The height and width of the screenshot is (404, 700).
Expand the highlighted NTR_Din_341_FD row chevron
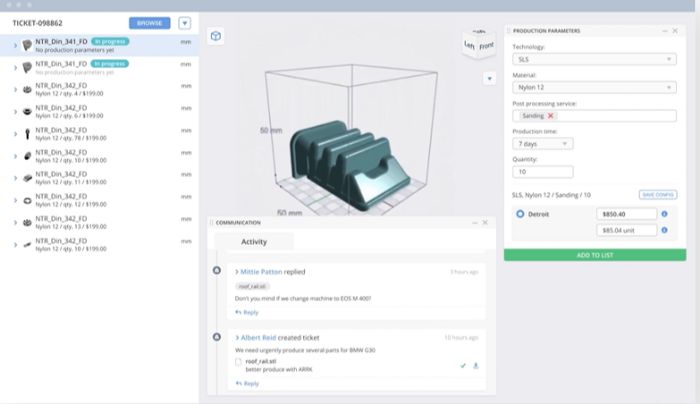15,46
